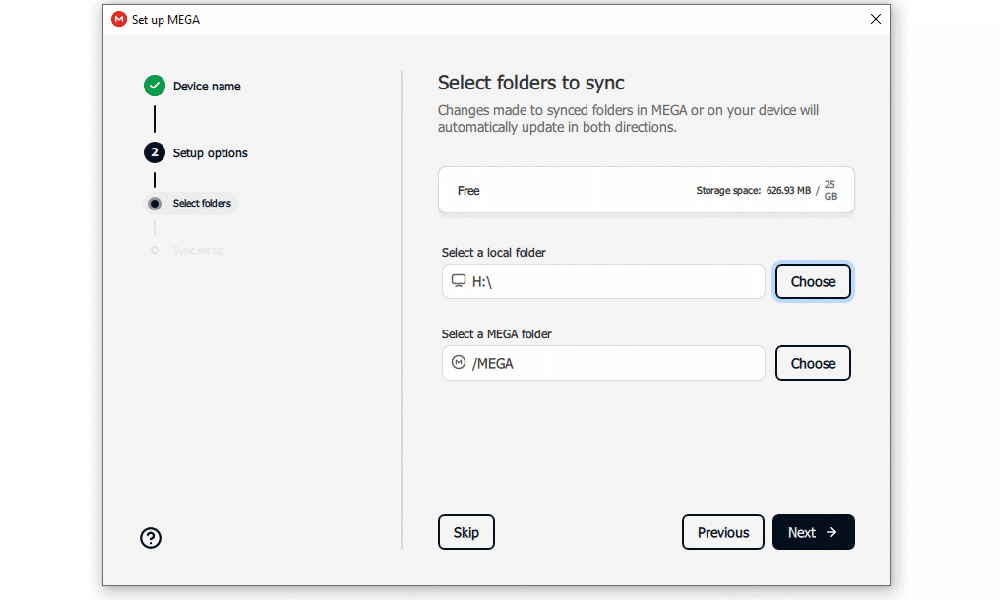Image resolution: width=1000 pixels, height=600 pixels.
Task: Click the computer icon in local folder field
Action: (x=459, y=281)
